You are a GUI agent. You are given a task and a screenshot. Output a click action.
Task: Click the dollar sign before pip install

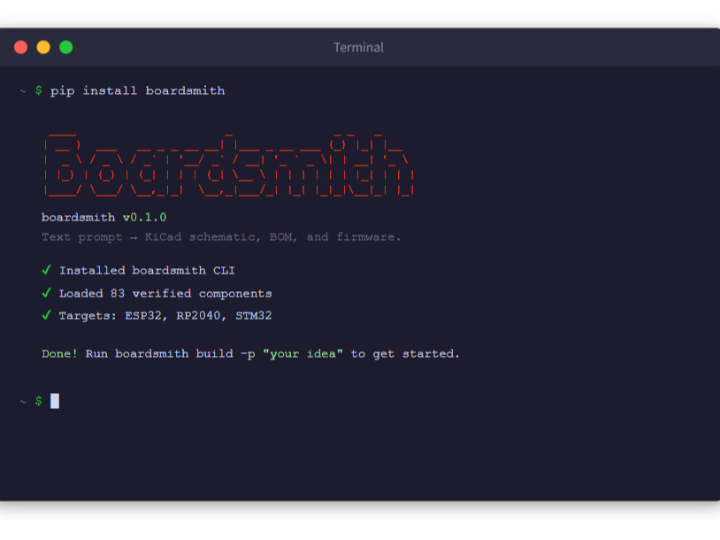(x=38, y=91)
